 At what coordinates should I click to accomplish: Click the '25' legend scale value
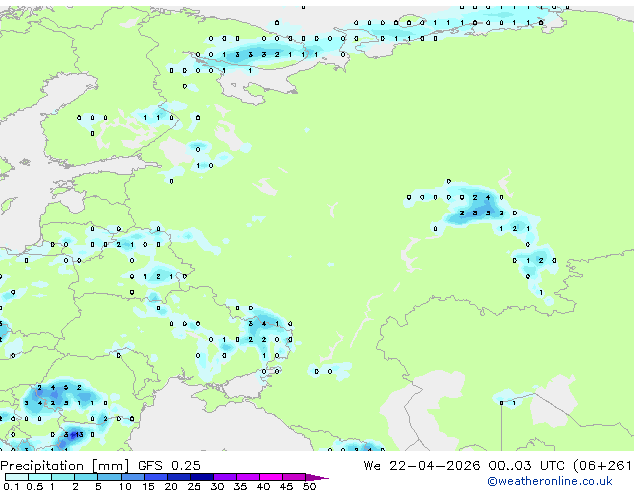point(194,486)
